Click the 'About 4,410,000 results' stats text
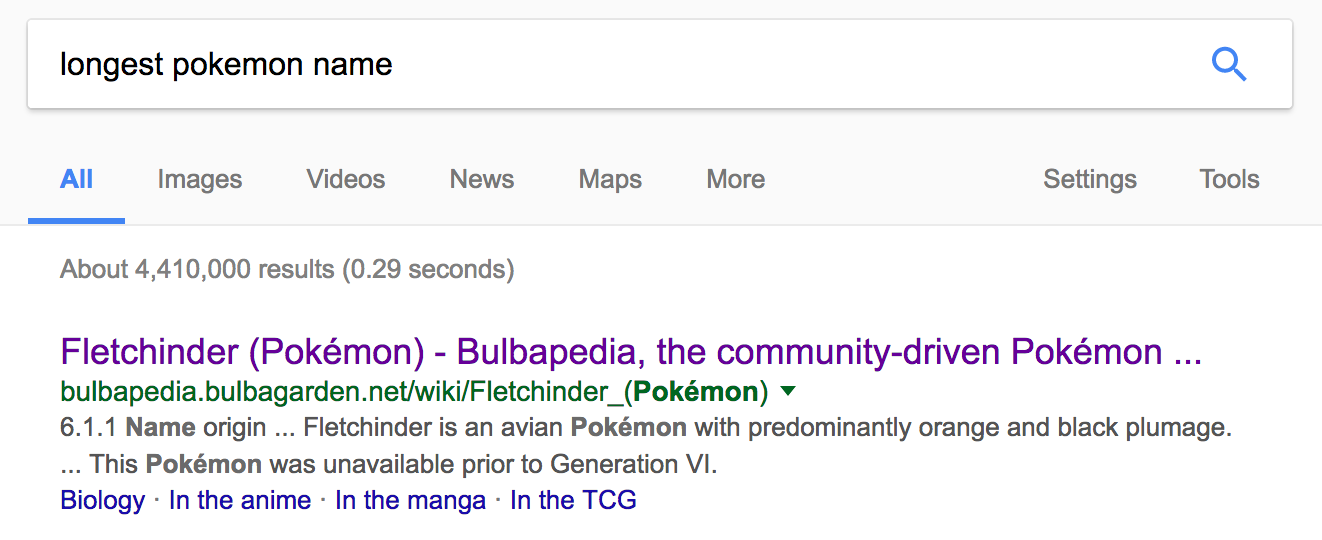Viewport: 1322px width, 540px height. tap(287, 269)
